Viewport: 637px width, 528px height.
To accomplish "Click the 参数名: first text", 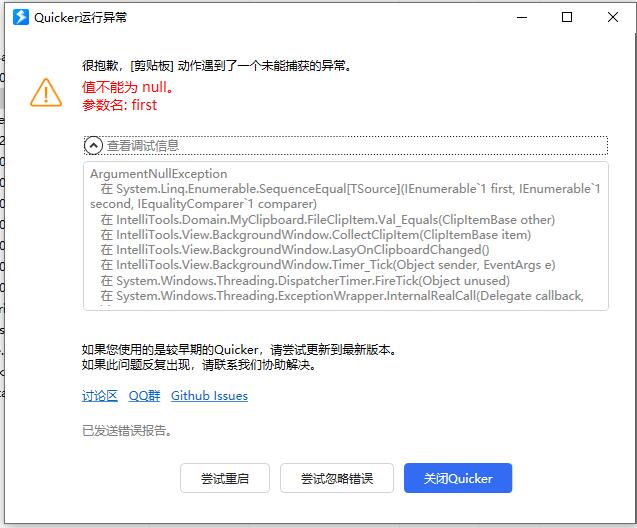I will pos(119,105).
